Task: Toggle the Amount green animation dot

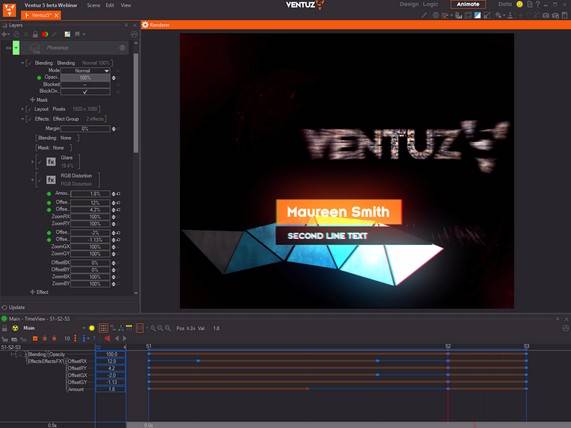Action: pos(49,194)
